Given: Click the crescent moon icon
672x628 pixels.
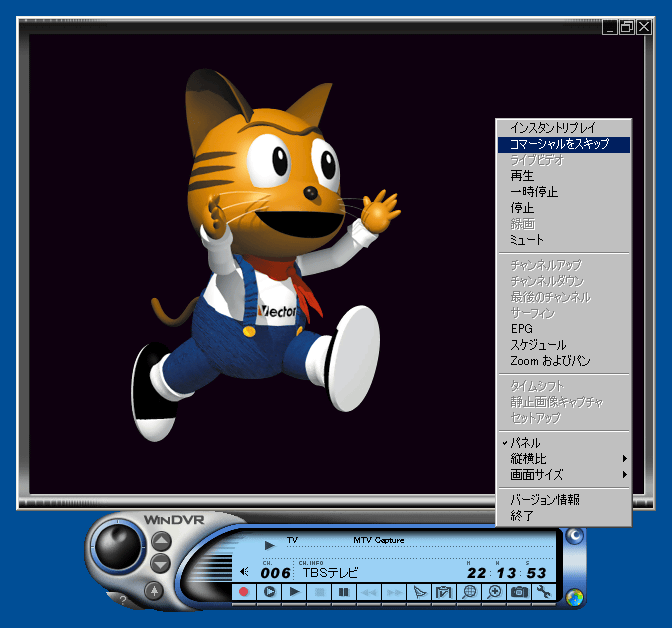Looking at the screenshot, I should (575, 536).
